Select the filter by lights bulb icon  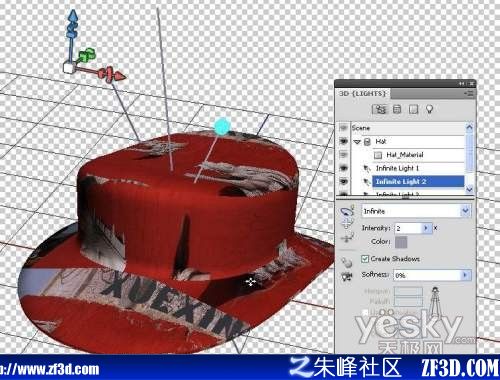429,109
